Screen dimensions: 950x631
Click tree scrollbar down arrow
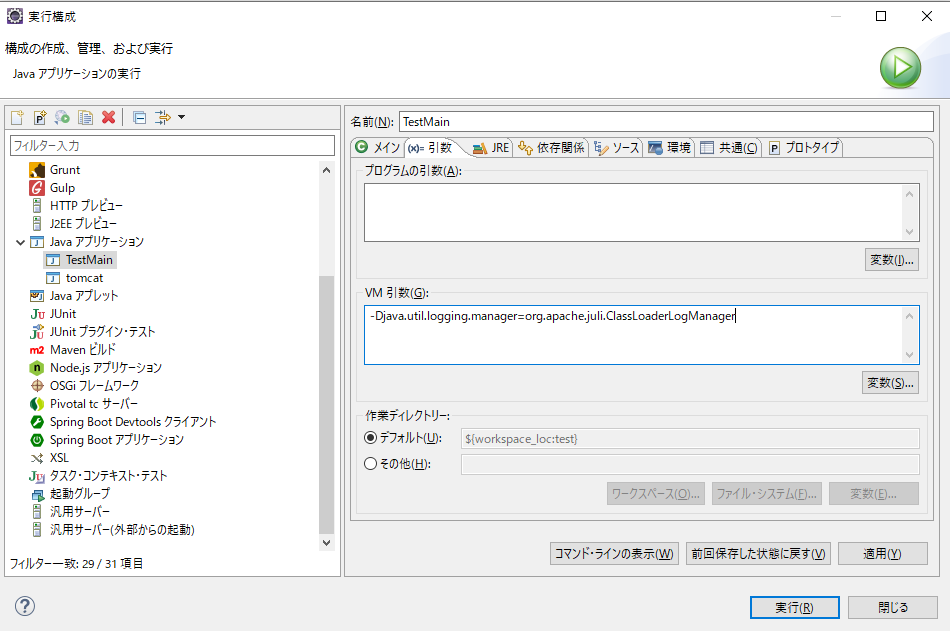pyautogui.click(x=327, y=543)
